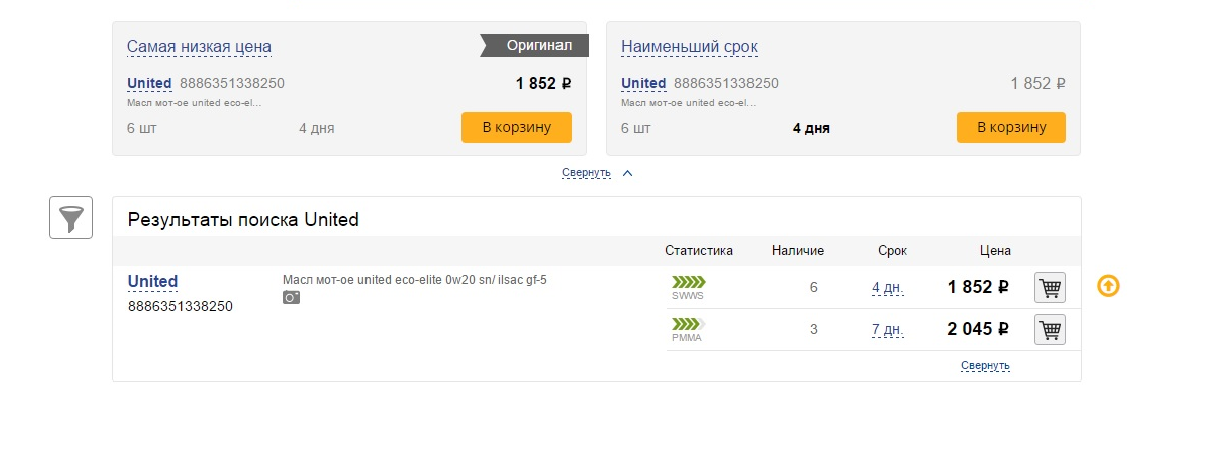Sort results by the Срок column header
Viewport: 1207px width, 460px height.
(892, 250)
